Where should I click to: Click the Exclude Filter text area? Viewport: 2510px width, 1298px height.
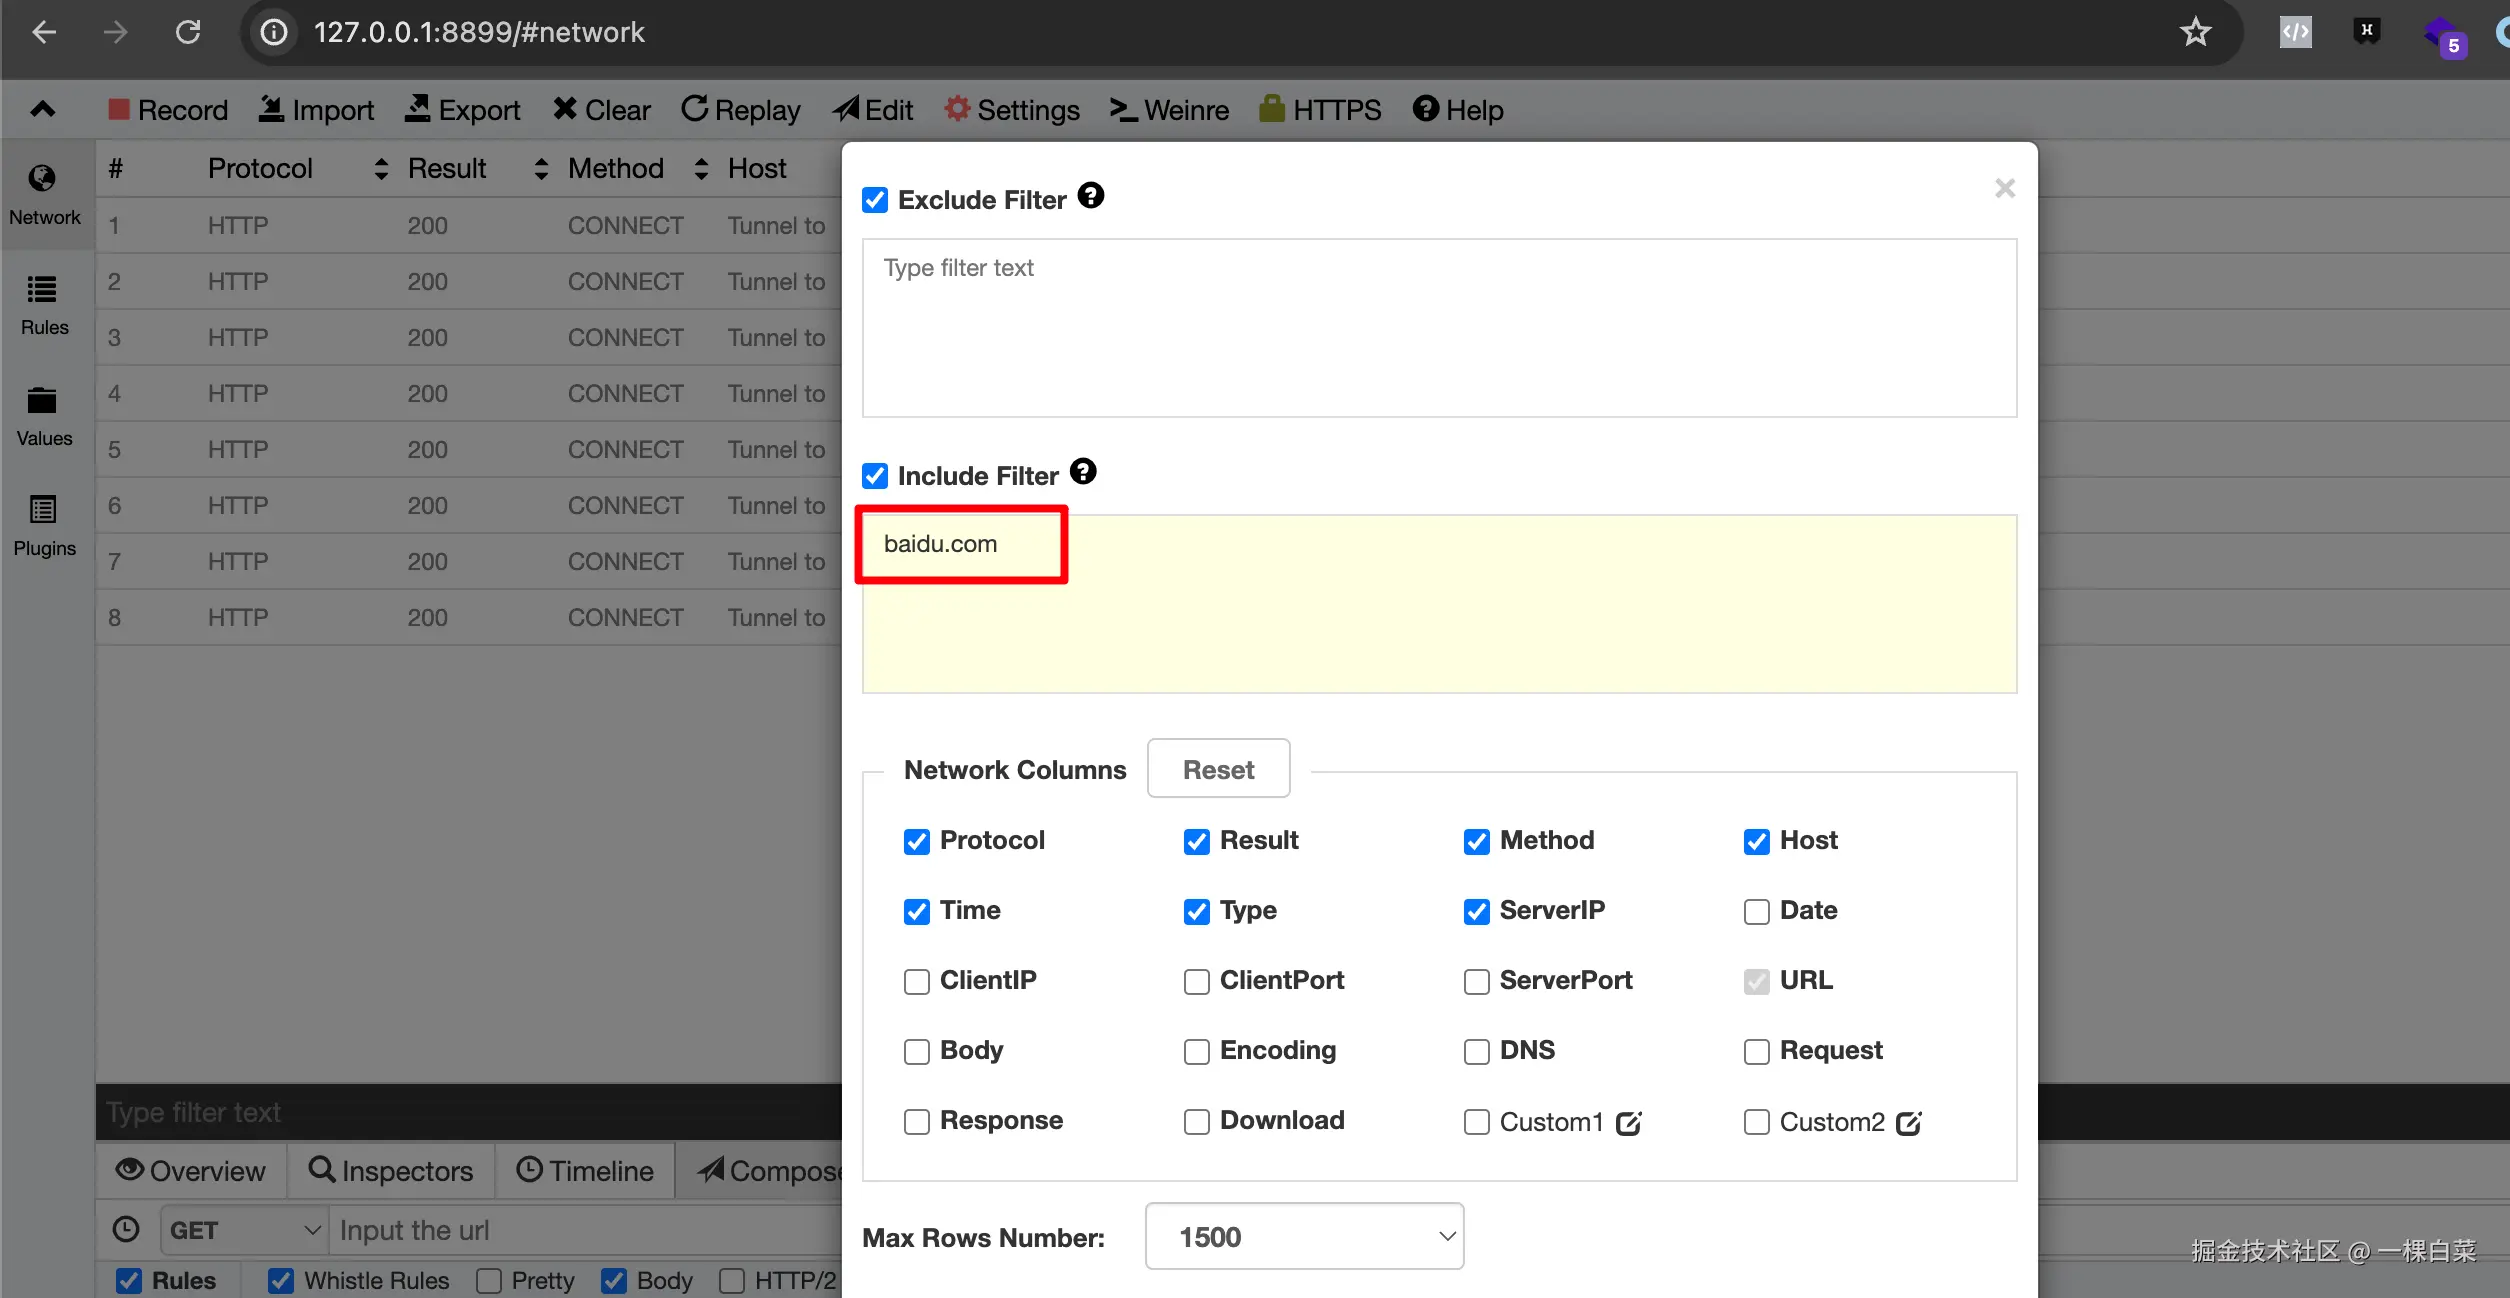[1438, 327]
